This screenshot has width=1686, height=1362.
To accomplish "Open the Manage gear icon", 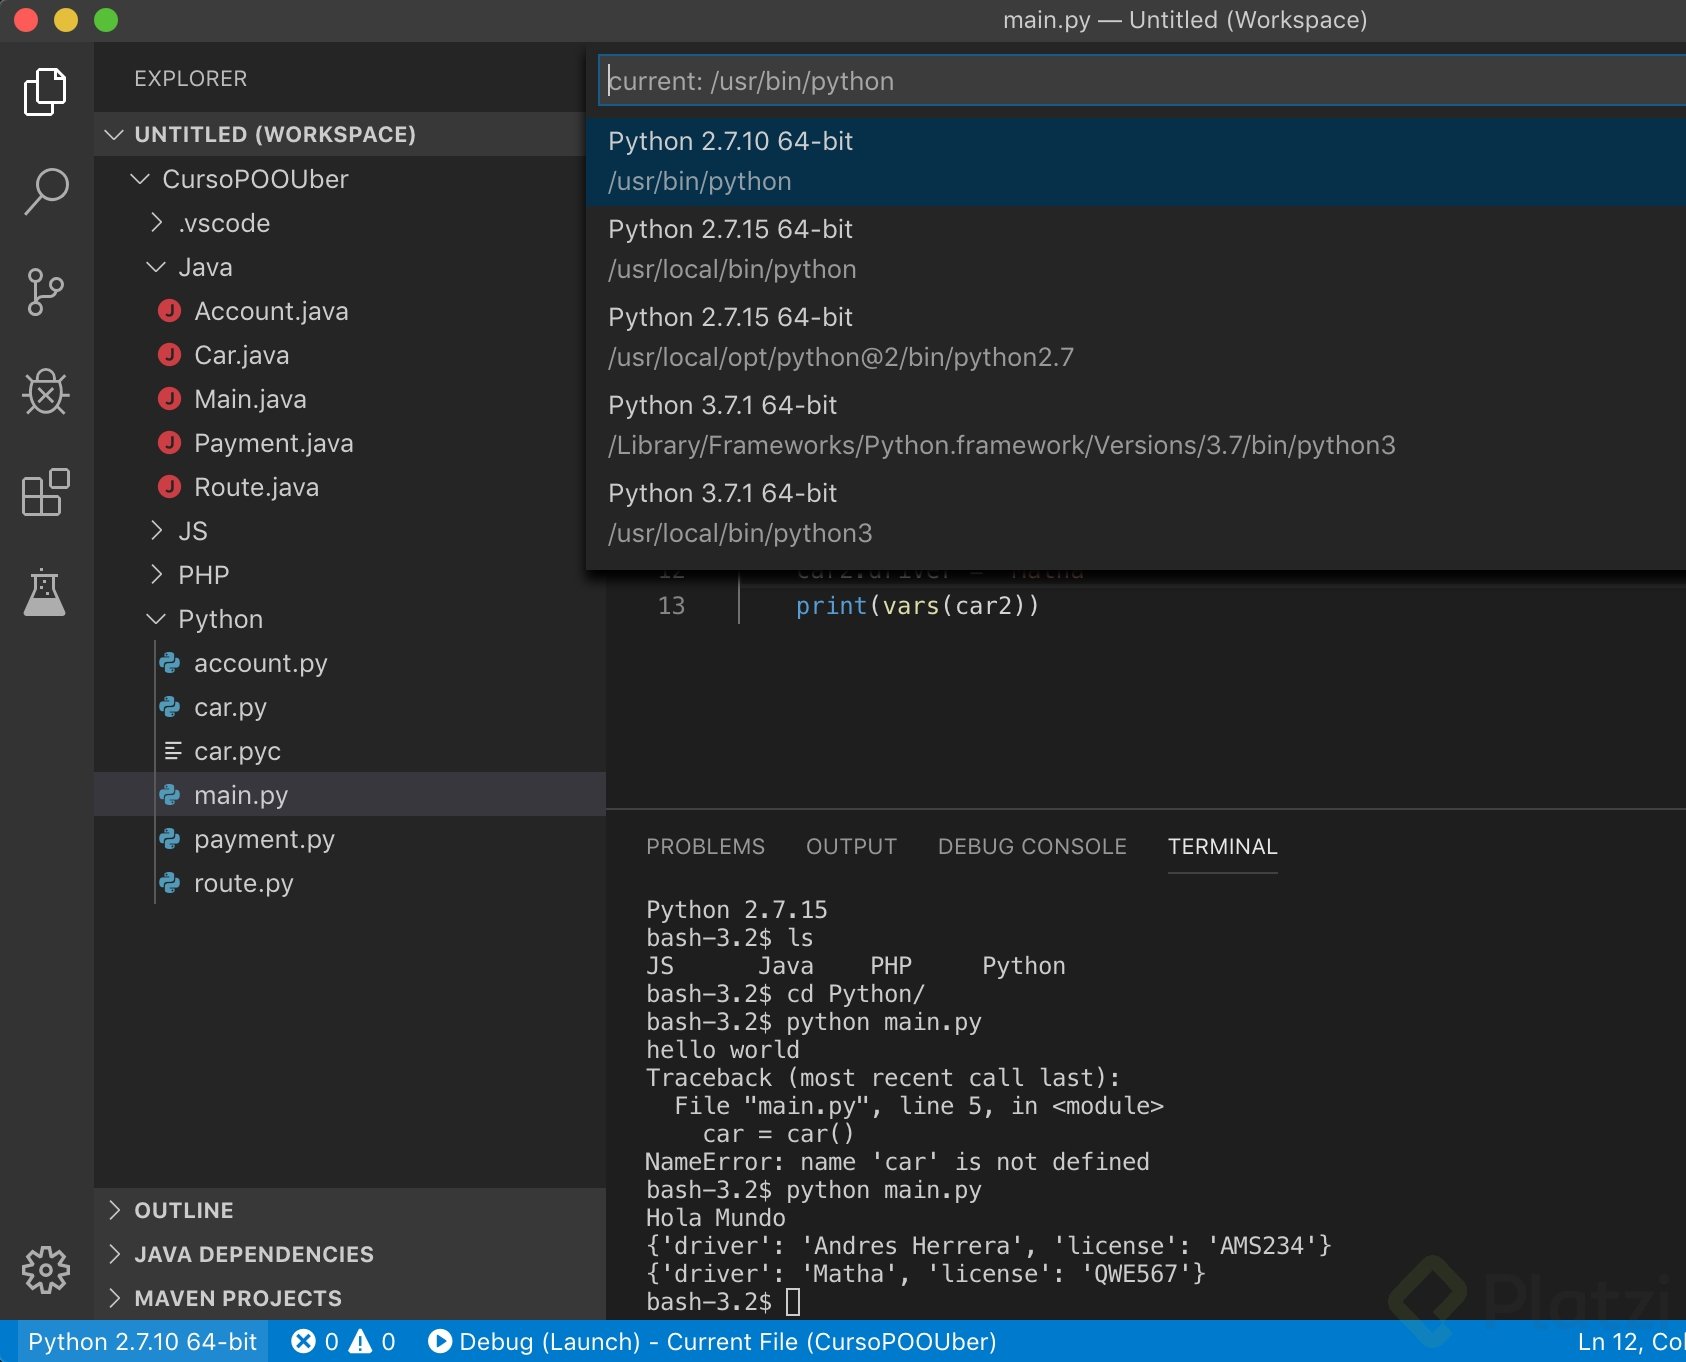I will tap(45, 1270).
